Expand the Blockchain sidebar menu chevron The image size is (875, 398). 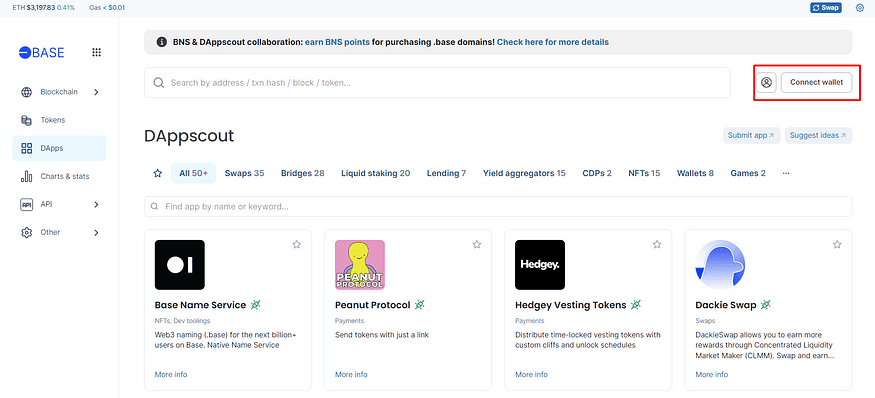point(96,92)
